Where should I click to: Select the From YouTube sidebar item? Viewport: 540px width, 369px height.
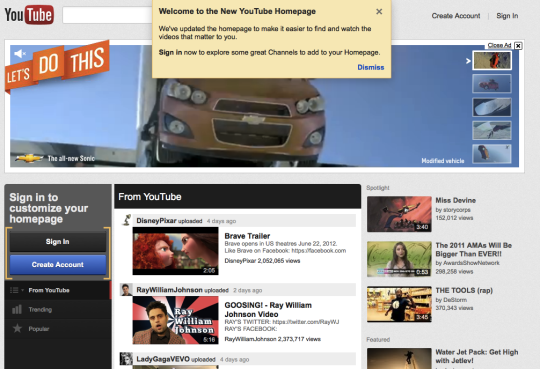click(58, 290)
